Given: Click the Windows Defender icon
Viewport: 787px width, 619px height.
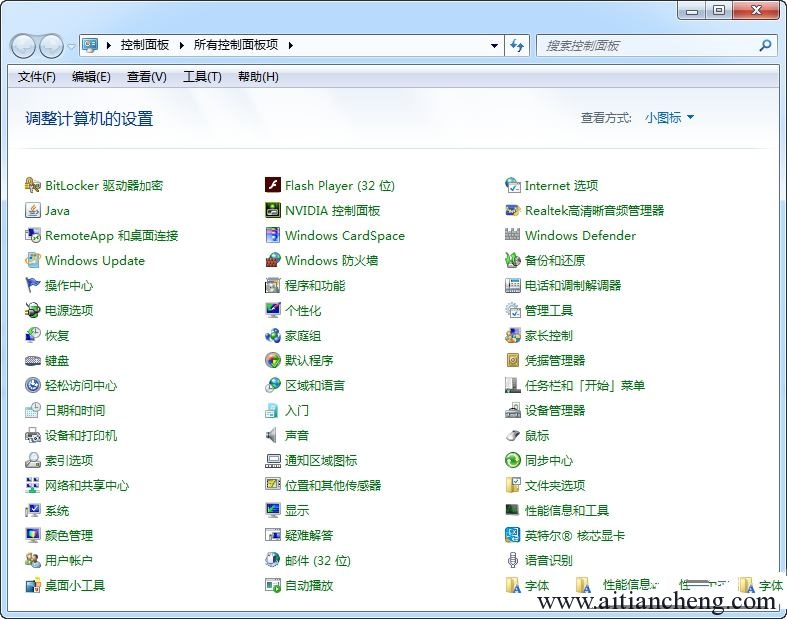Looking at the screenshot, I should pos(512,235).
